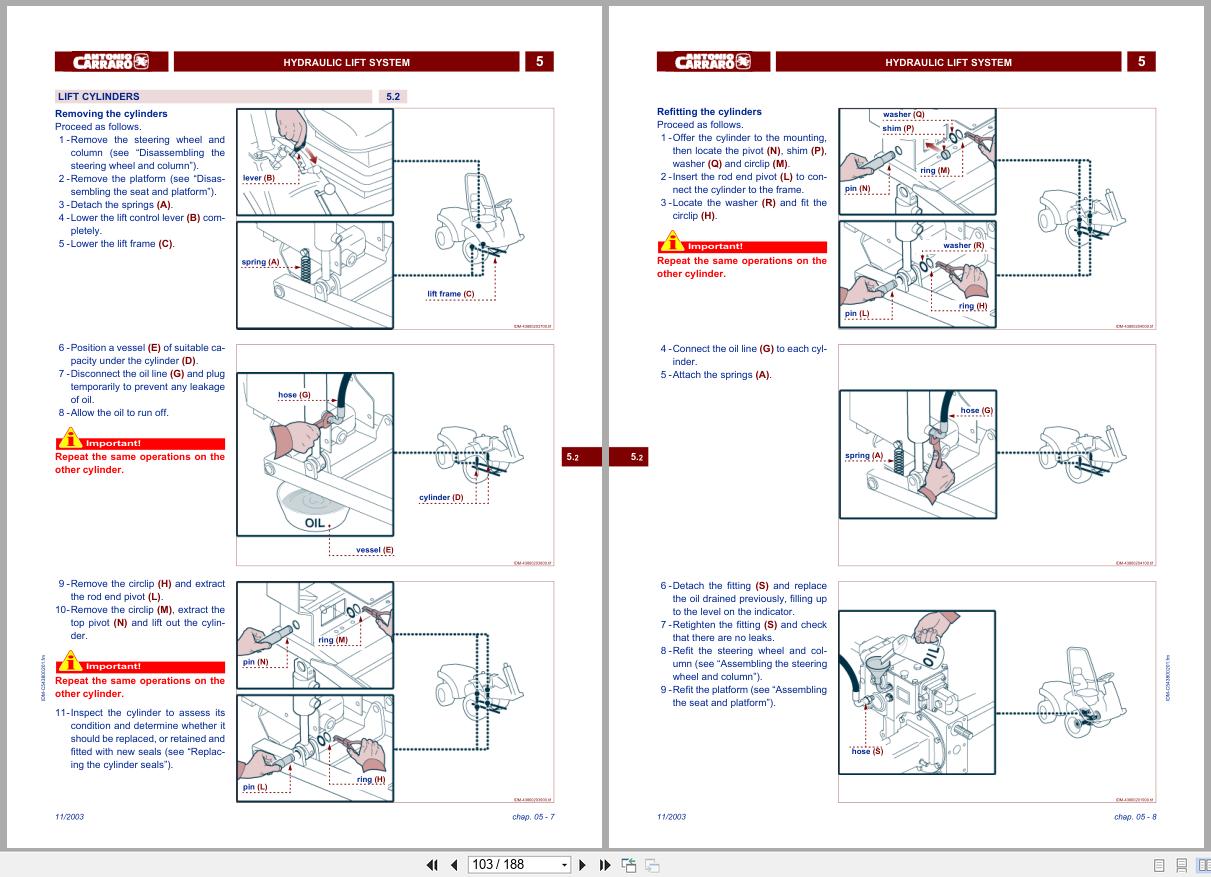Click the 11/2003 date in the footer
Viewport: 1211px width, 877px height.
69,817
